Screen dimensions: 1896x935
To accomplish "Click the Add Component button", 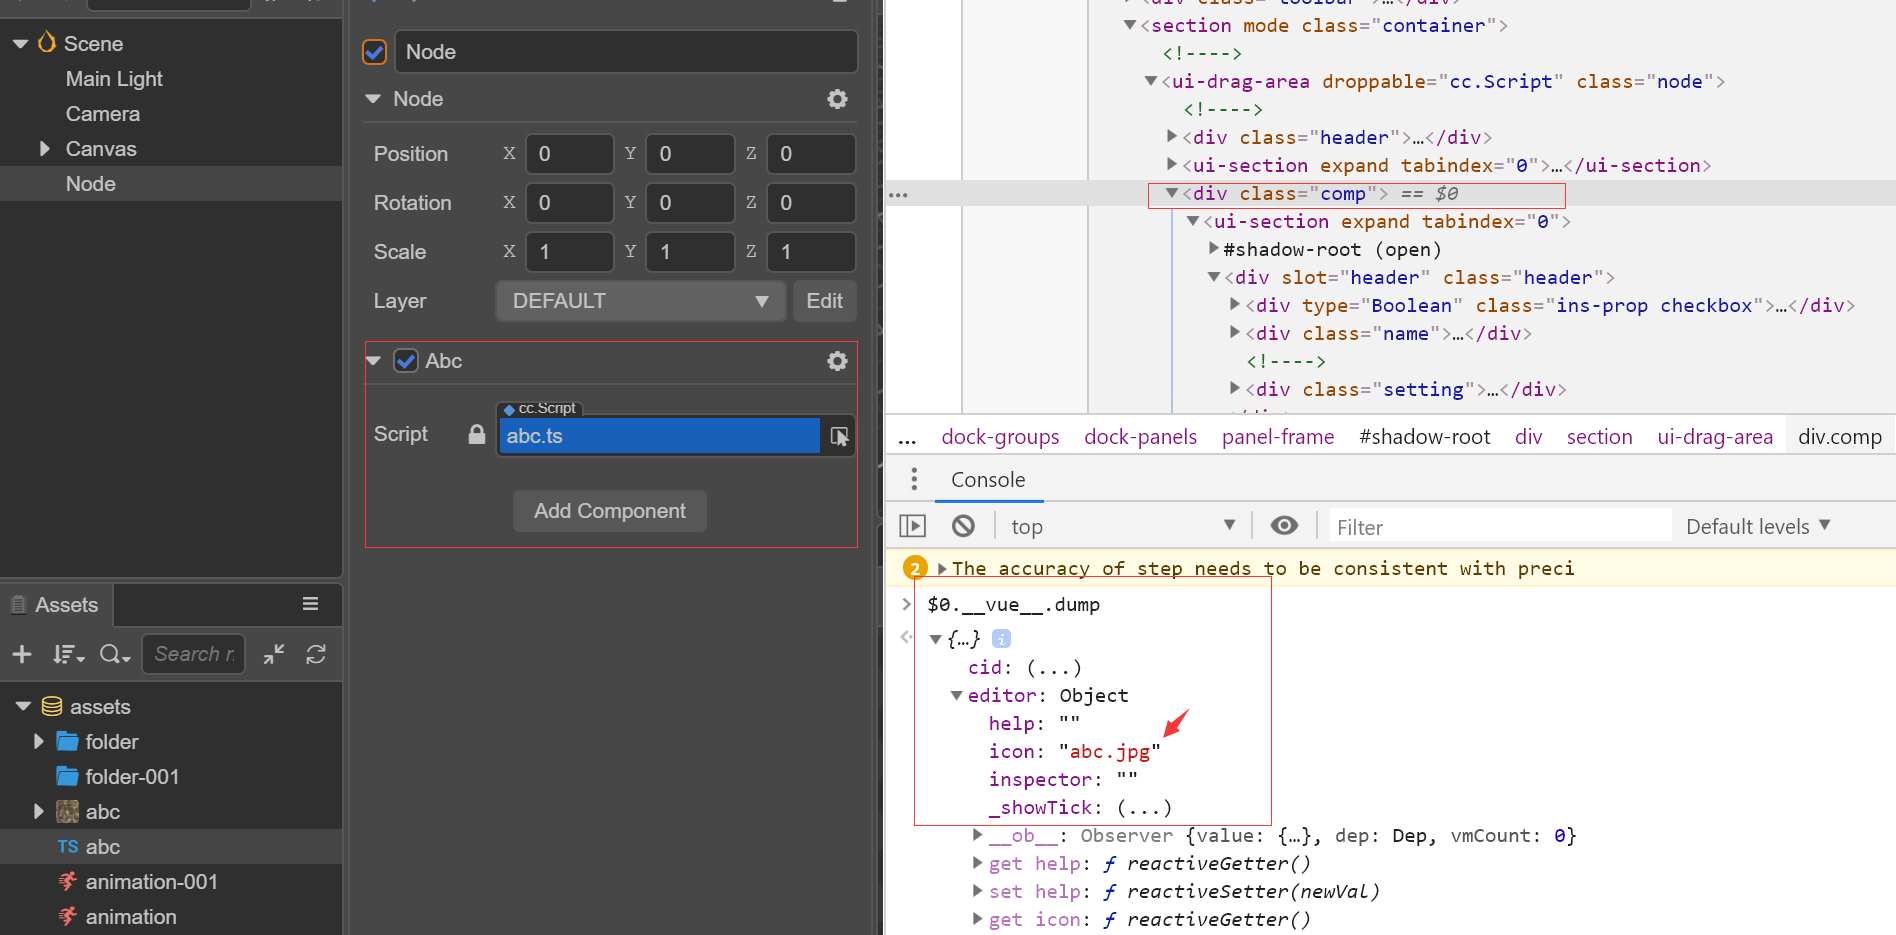I will (x=610, y=511).
